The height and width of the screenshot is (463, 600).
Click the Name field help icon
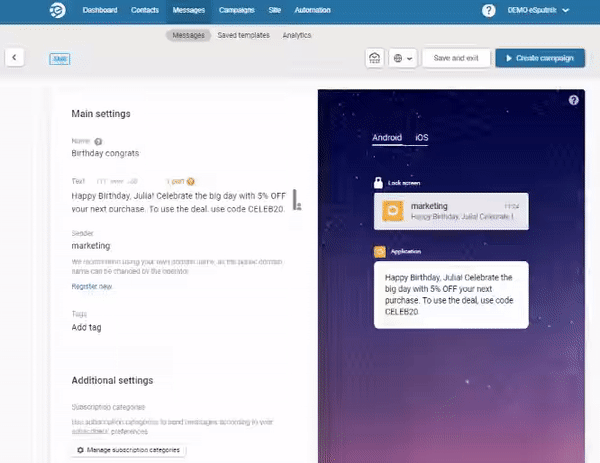pos(98,141)
